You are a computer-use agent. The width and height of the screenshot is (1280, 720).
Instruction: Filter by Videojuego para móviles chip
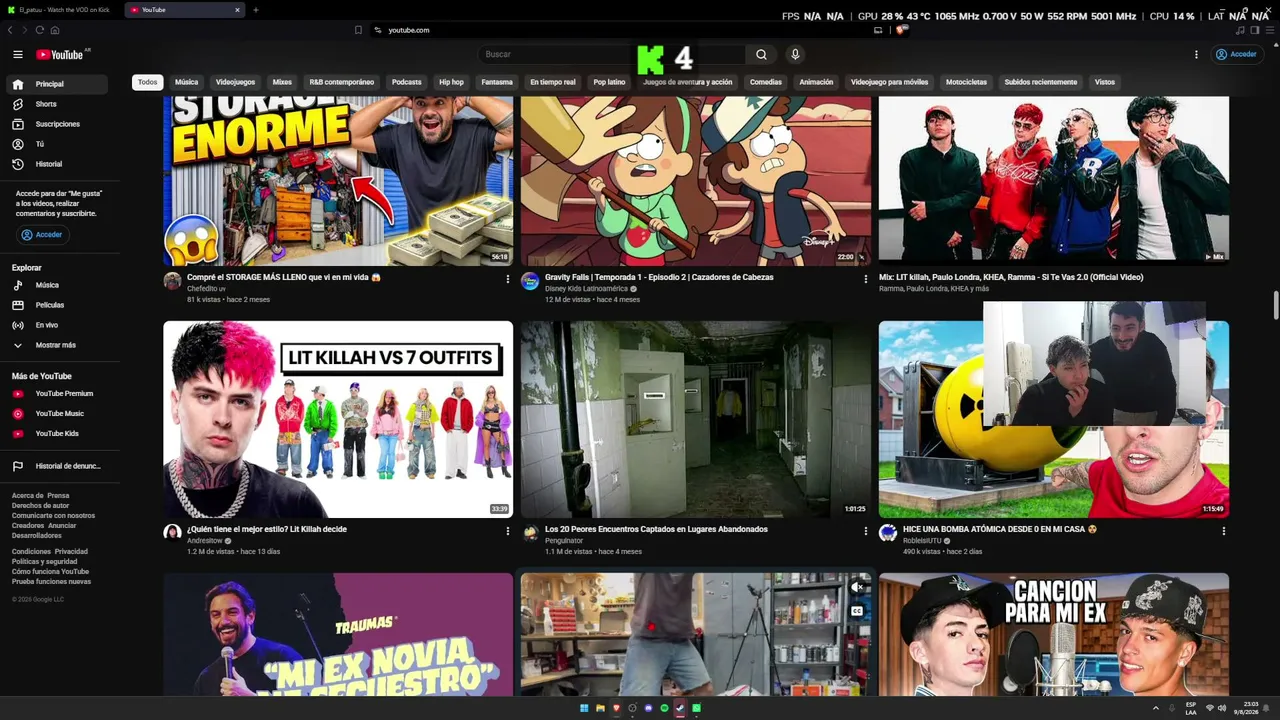(x=889, y=82)
